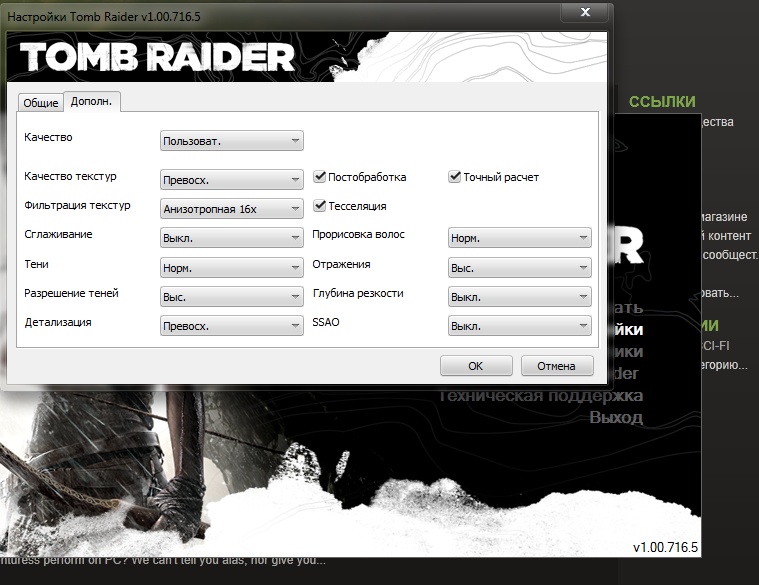Expand the Прорисовка волос dropdown

click(519, 238)
